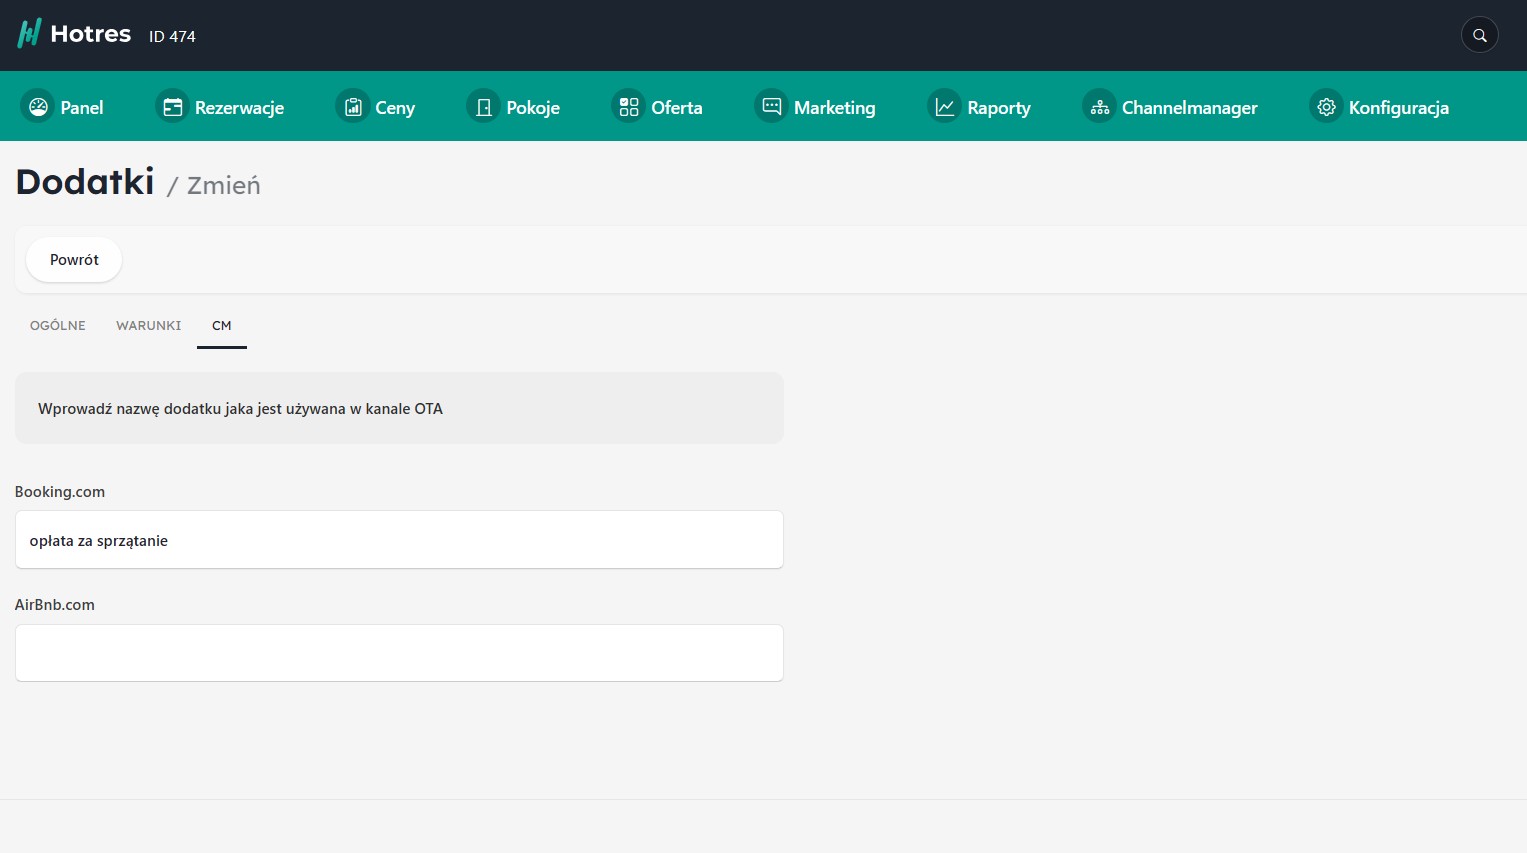Viewport: 1527px width, 853px height.
Task: Focus the empty AirBnb.com input field
Action: [x=399, y=653]
